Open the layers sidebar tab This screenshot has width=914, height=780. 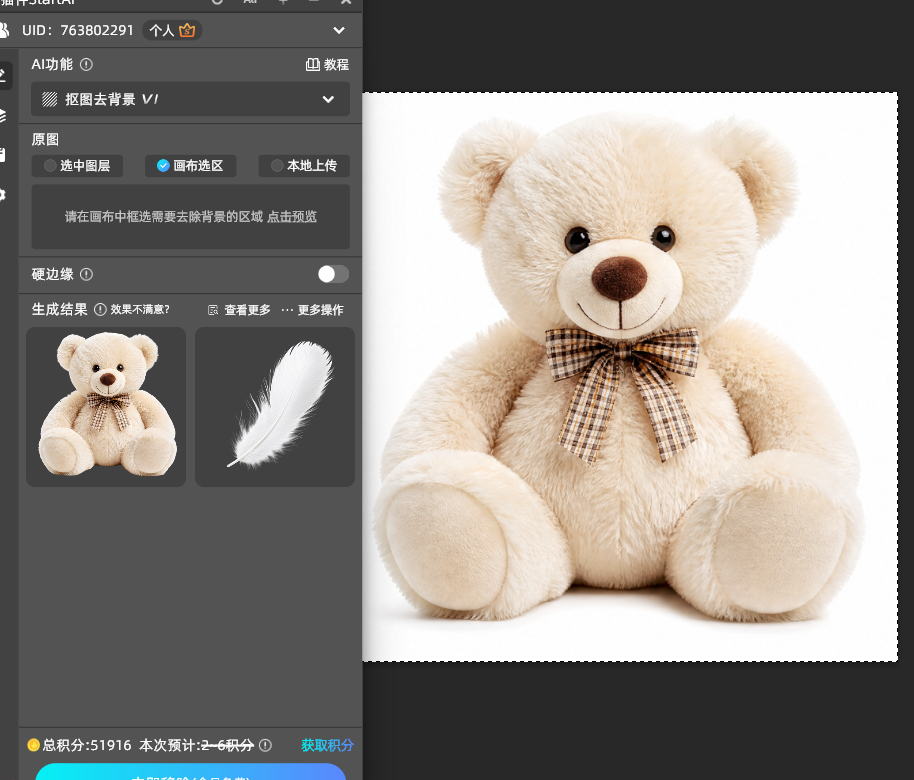point(3,115)
